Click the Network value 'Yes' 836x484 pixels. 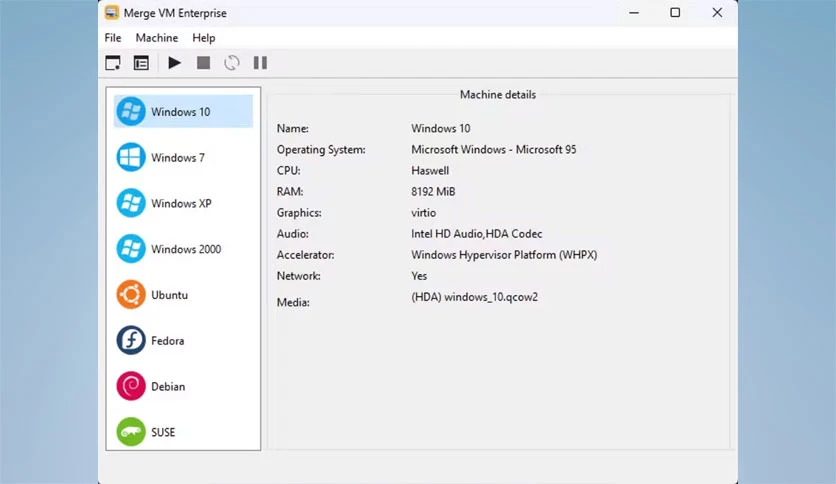(x=419, y=276)
